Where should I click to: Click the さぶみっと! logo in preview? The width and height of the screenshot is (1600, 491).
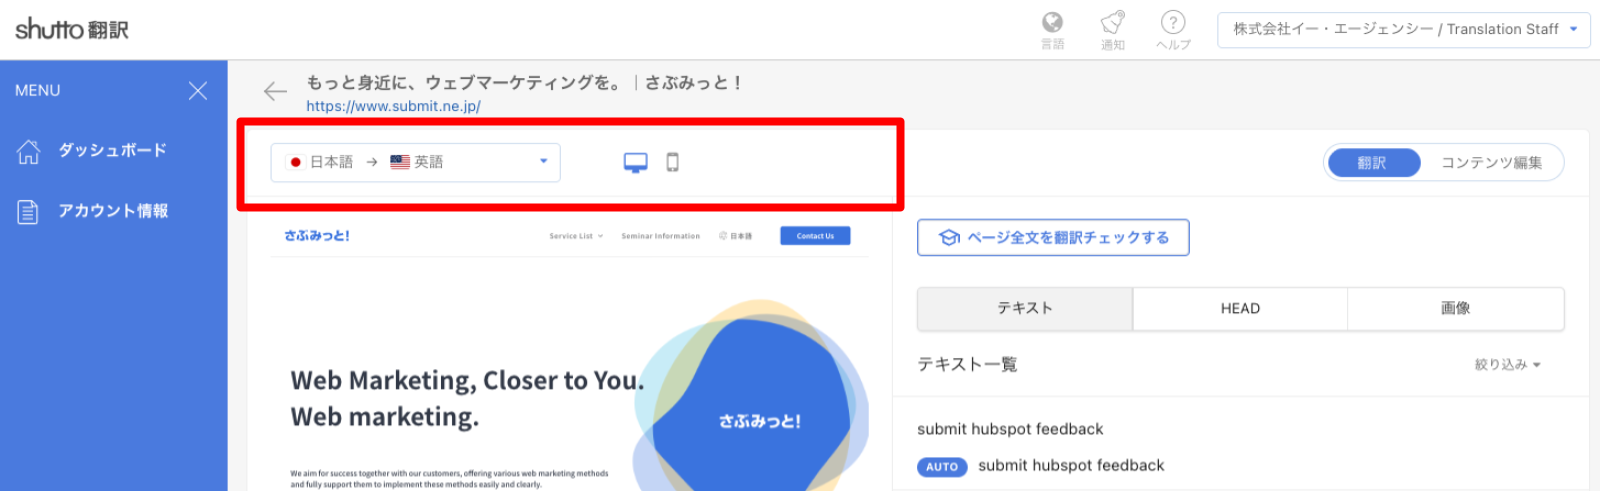[317, 236]
